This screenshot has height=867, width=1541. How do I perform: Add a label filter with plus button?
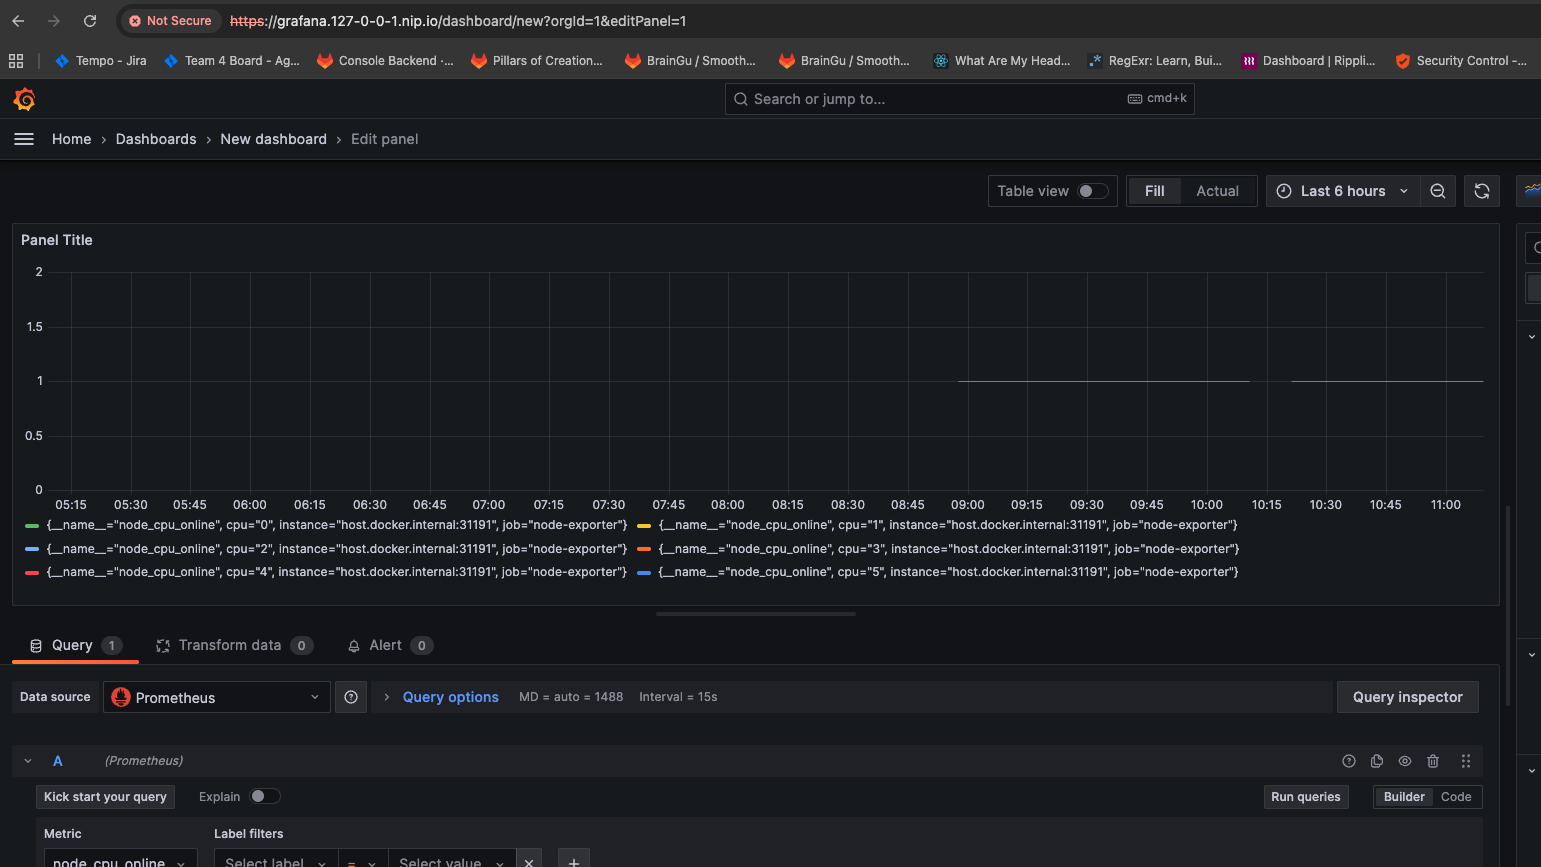click(x=573, y=861)
